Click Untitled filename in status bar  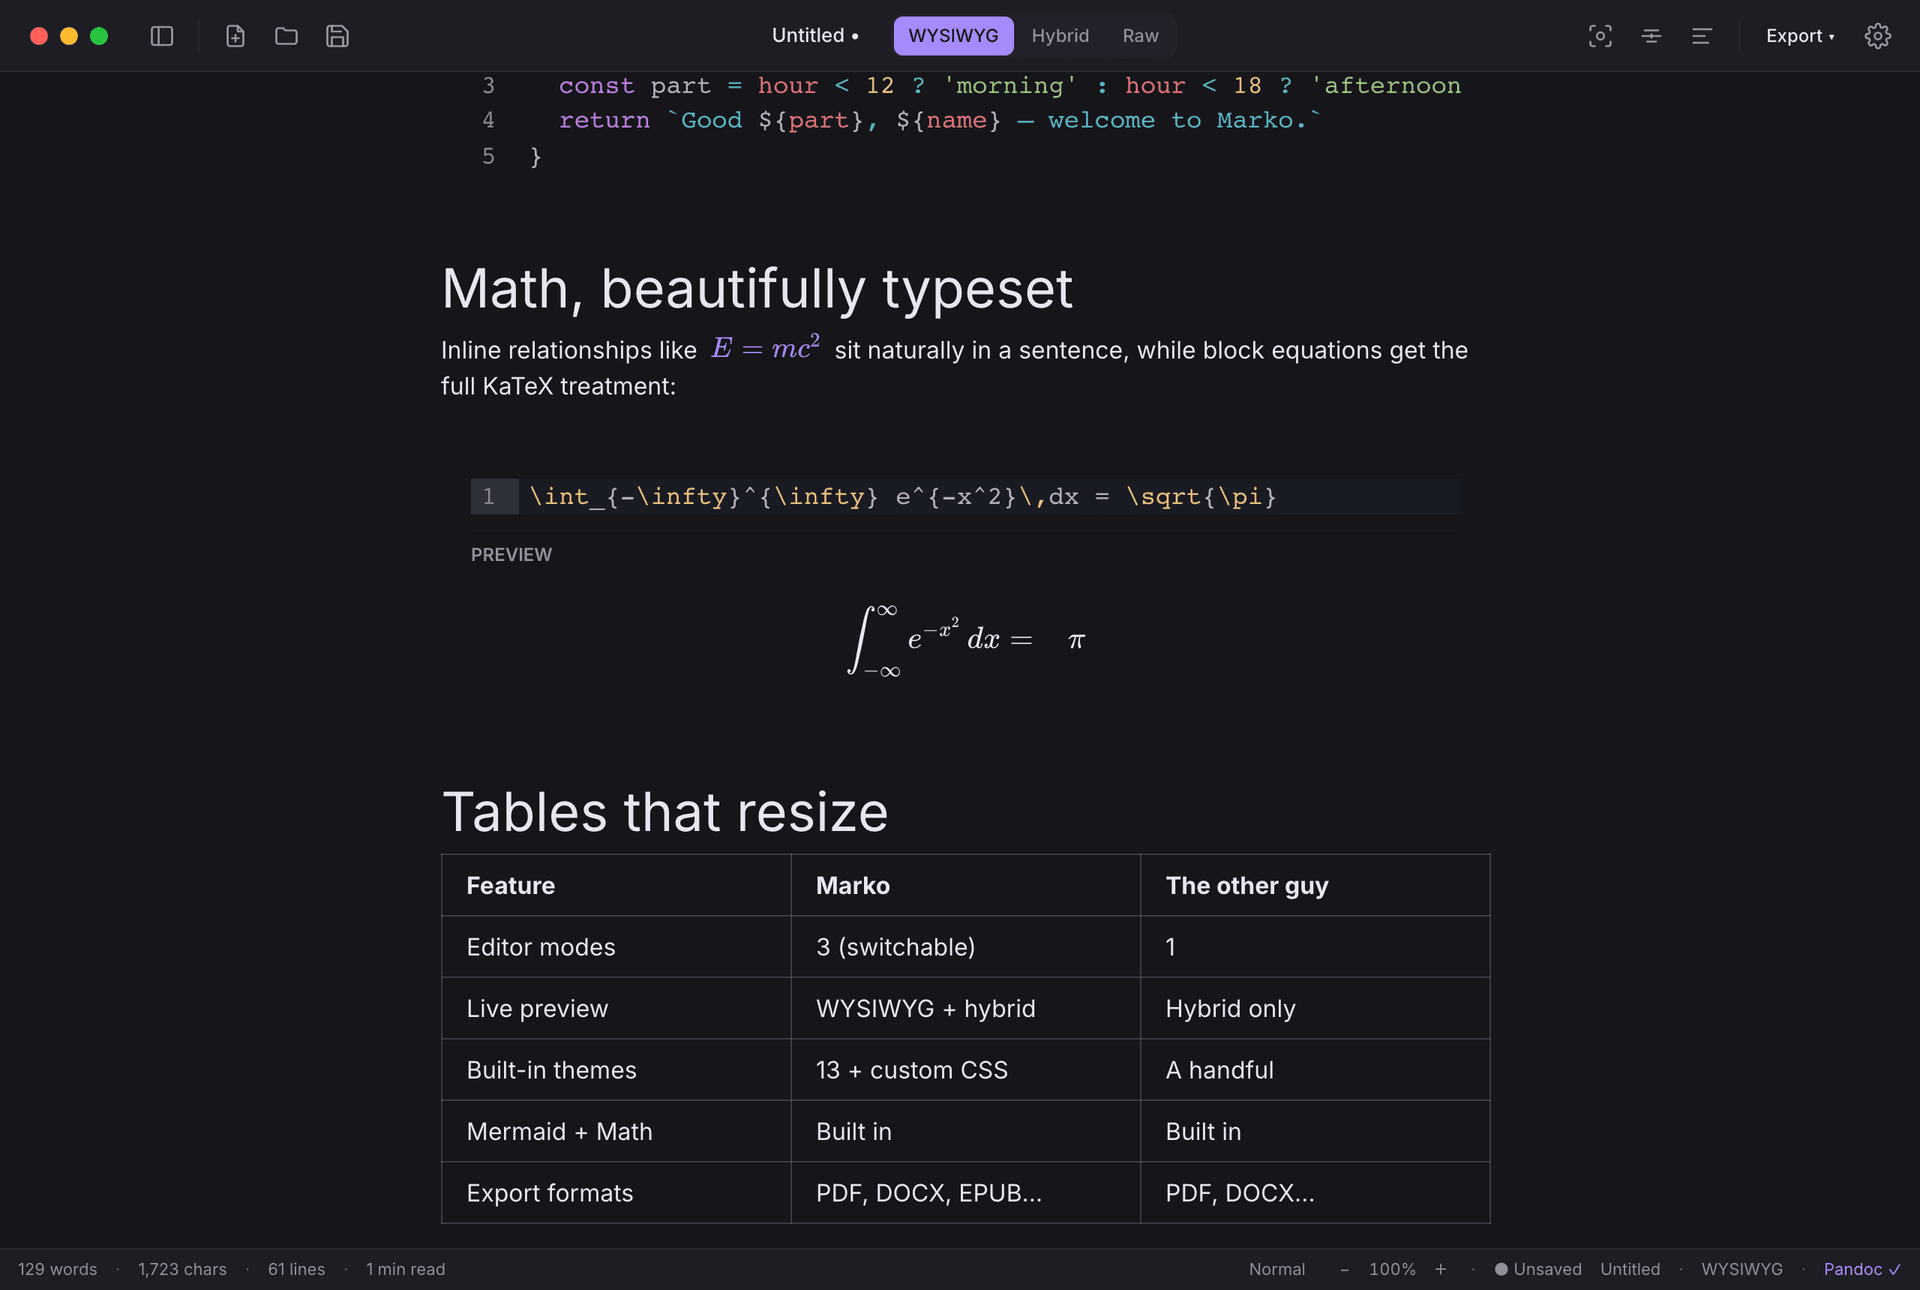click(1629, 1269)
